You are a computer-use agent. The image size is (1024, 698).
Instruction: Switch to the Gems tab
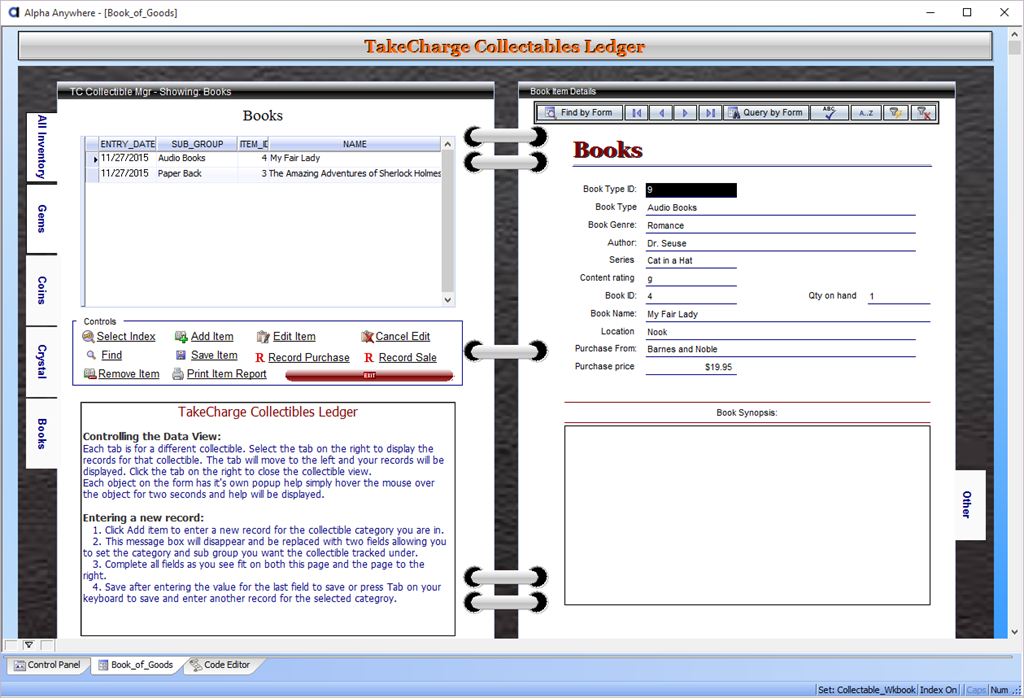pyautogui.click(x=42, y=218)
